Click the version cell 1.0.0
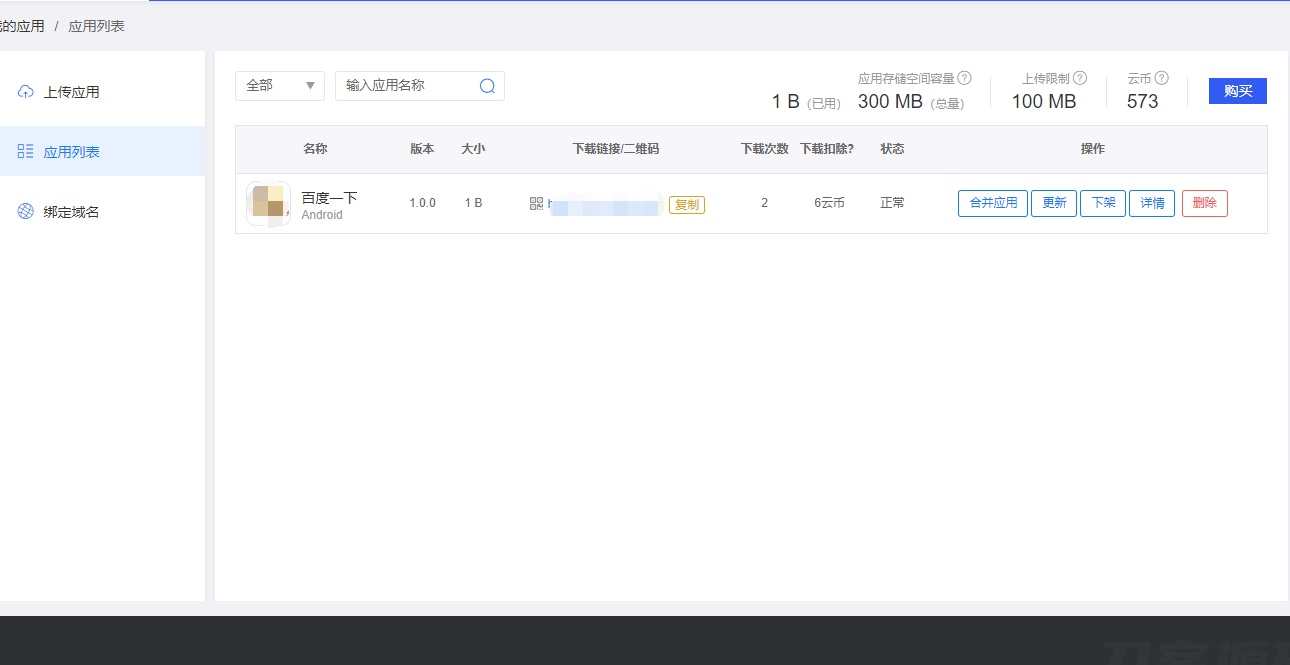Image resolution: width=1290 pixels, height=665 pixels. click(423, 203)
